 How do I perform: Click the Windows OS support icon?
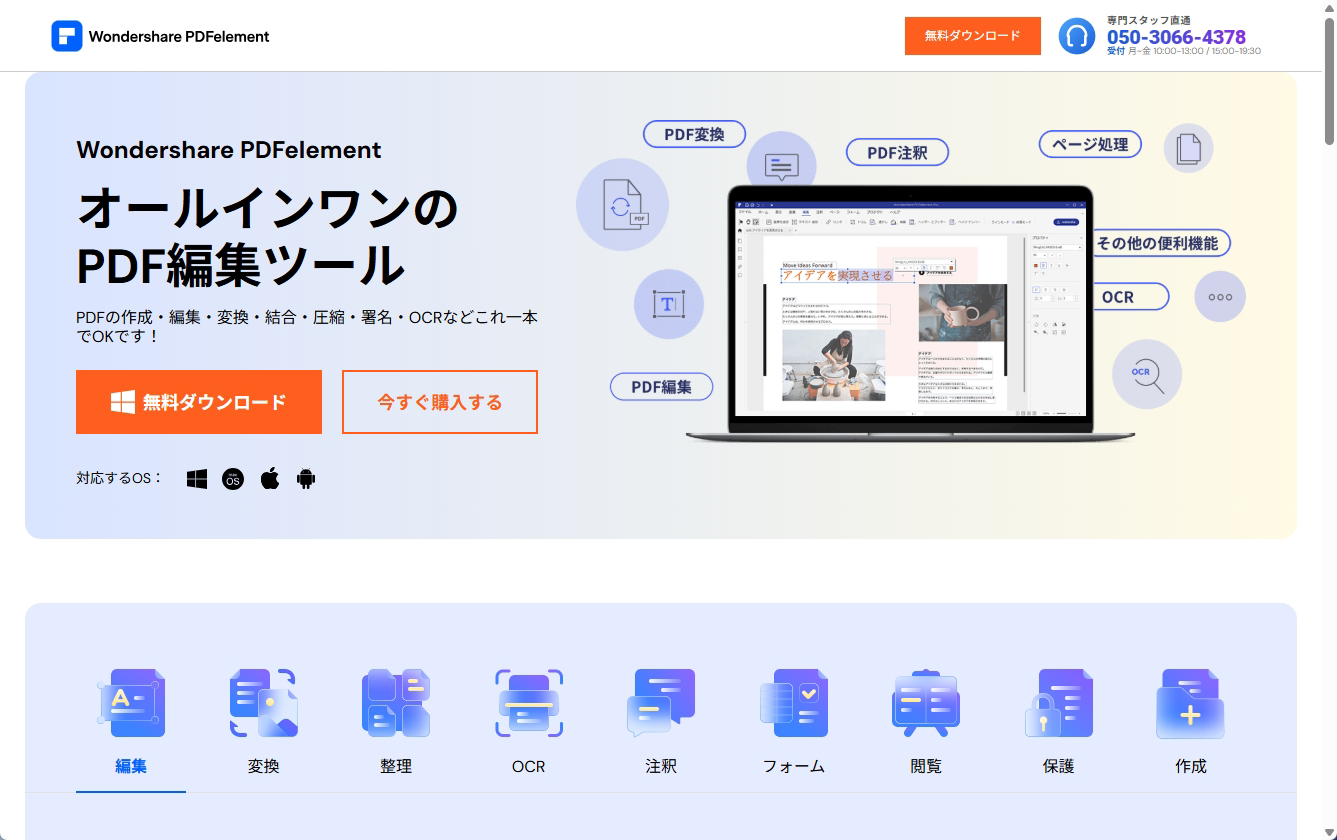pos(197,479)
